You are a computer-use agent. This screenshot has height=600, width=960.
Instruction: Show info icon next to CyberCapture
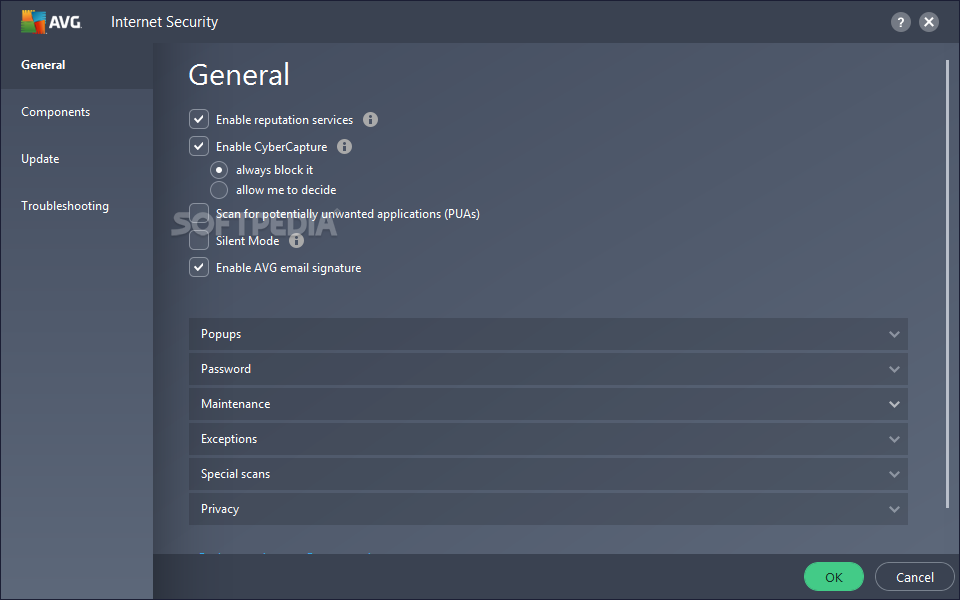(345, 146)
